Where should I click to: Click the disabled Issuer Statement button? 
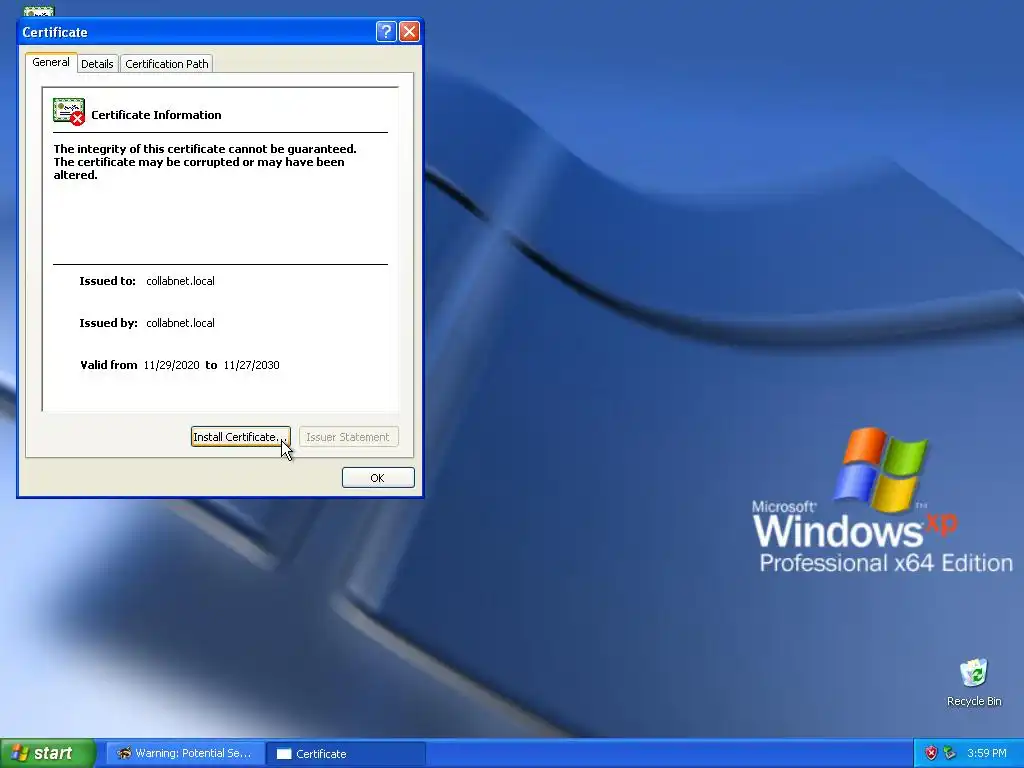coord(348,437)
